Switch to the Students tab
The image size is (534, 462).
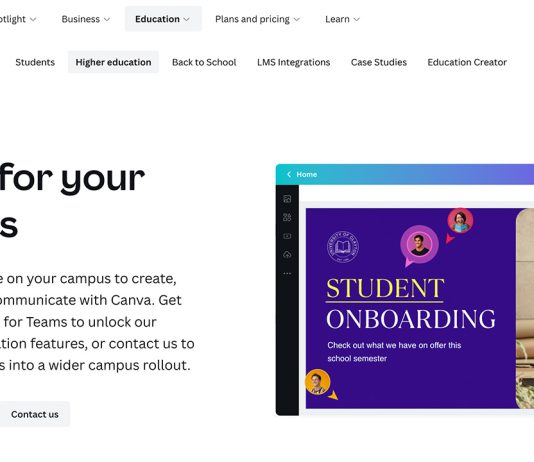pyautogui.click(x=35, y=62)
